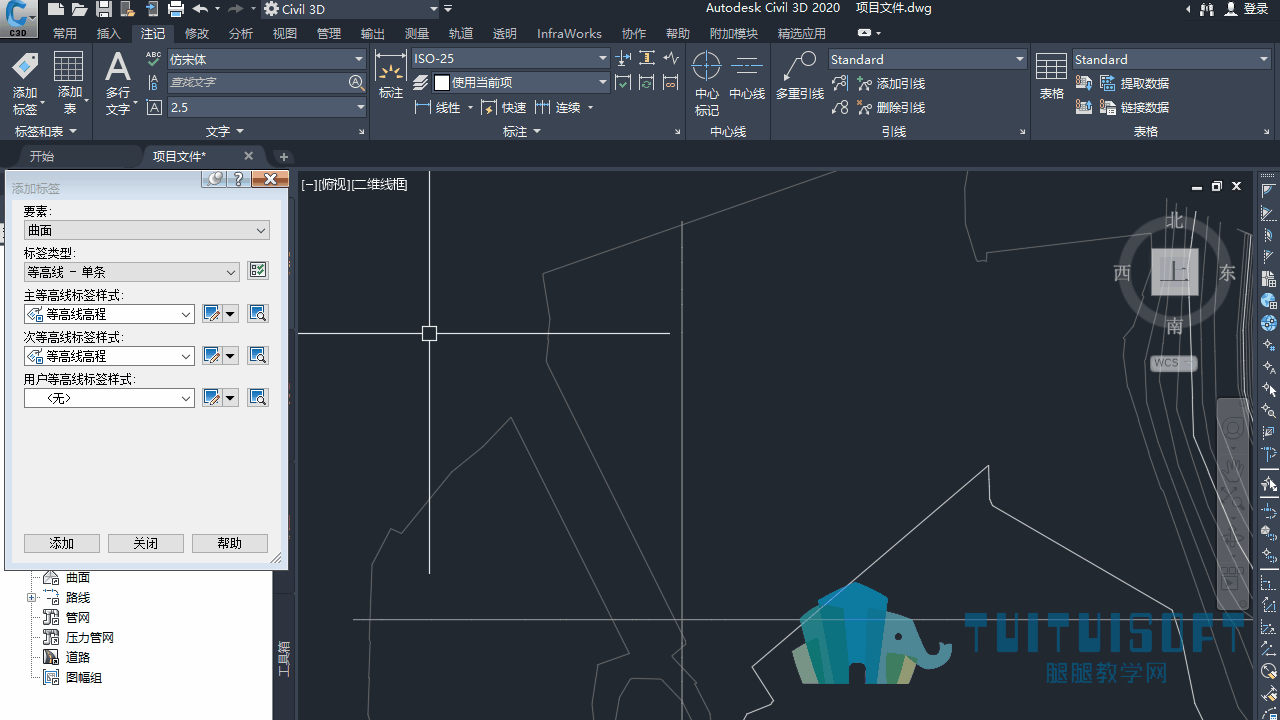This screenshot has height=720, width=1280.
Task: Select the Centerline (中心线) tool
Action: coord(747,76)
